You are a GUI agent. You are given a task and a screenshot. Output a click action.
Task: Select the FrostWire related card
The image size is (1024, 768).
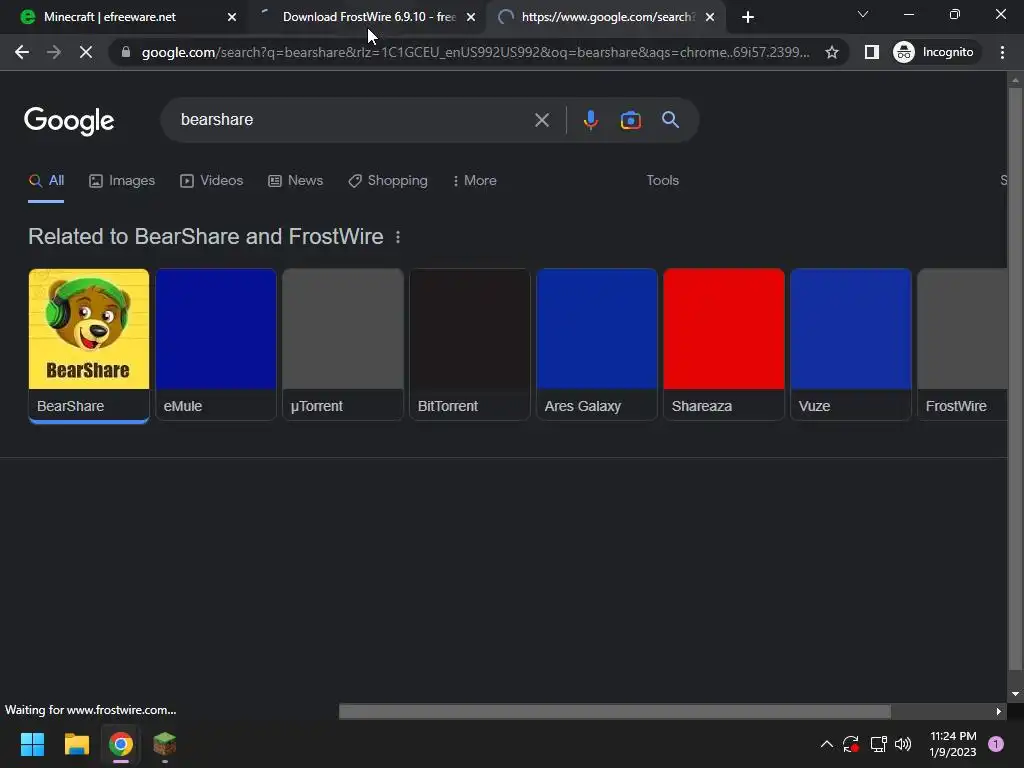[963, 345]
